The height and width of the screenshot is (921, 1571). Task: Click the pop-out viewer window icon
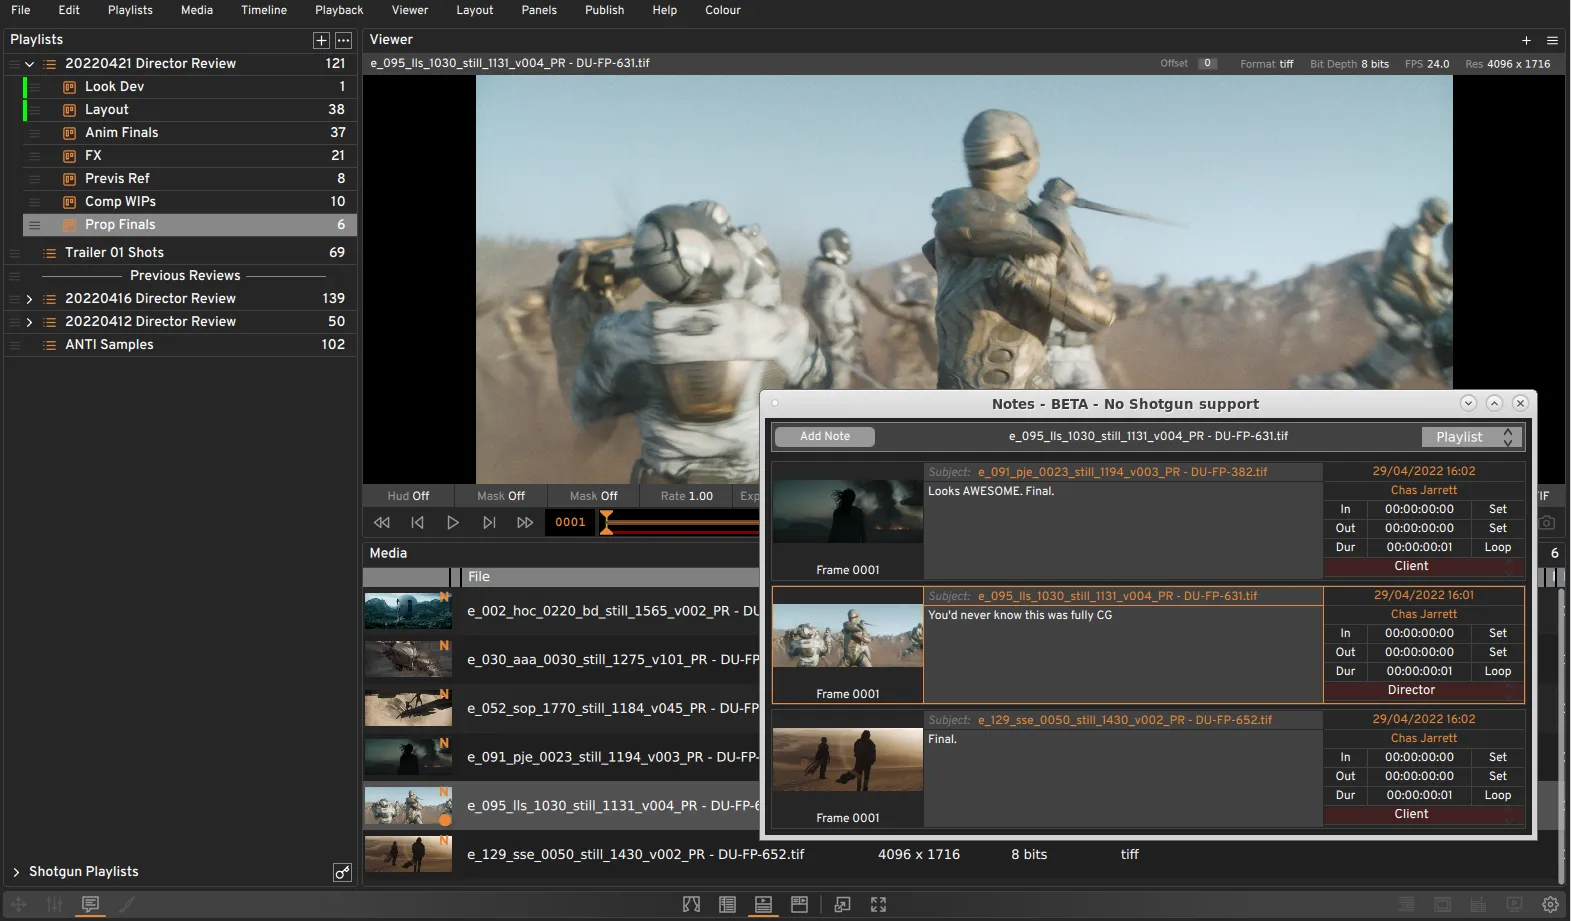click(x=842, y=904)
